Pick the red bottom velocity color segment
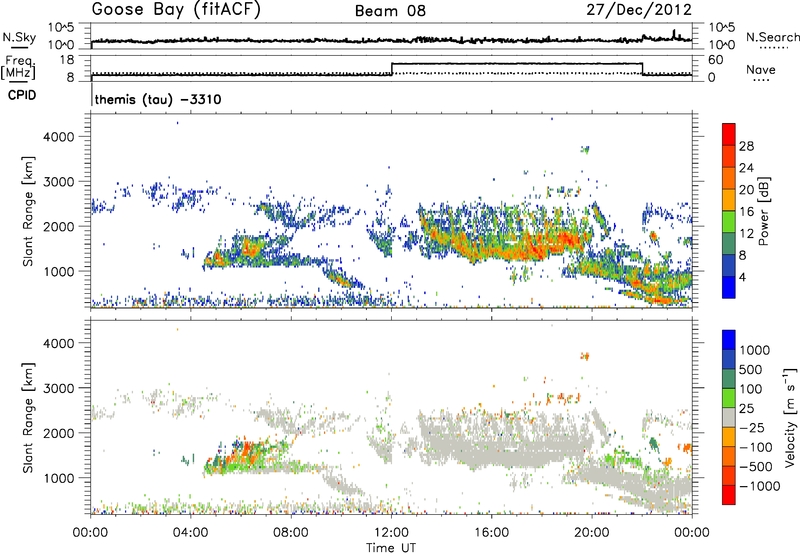800x554 pixels. pyautogui.click(x=729, y=495)
